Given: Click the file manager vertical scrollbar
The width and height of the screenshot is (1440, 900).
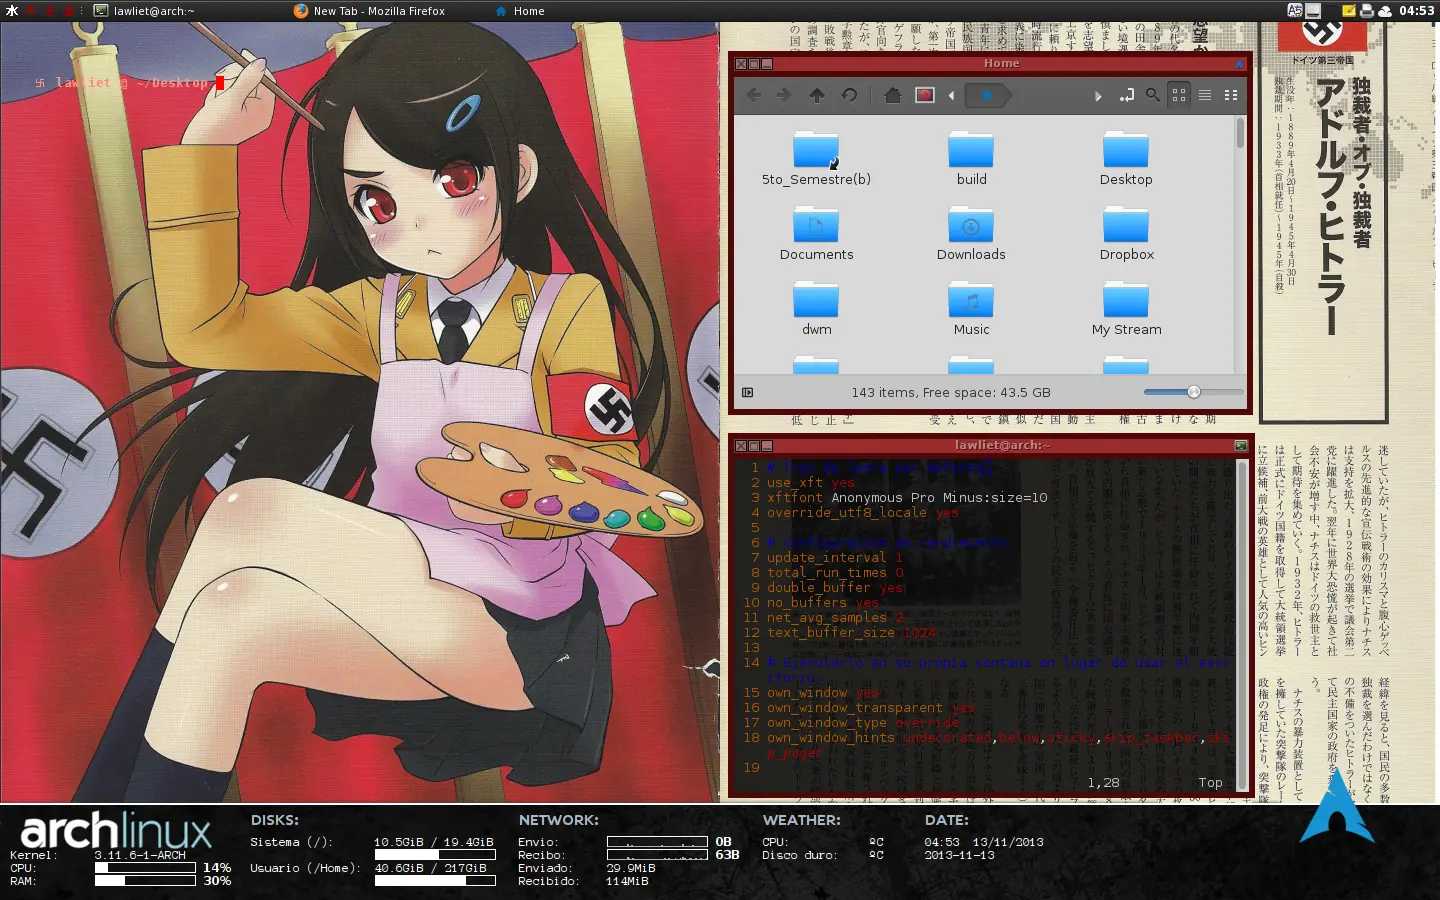Looking at the screenshot, I should point(1240,245).
